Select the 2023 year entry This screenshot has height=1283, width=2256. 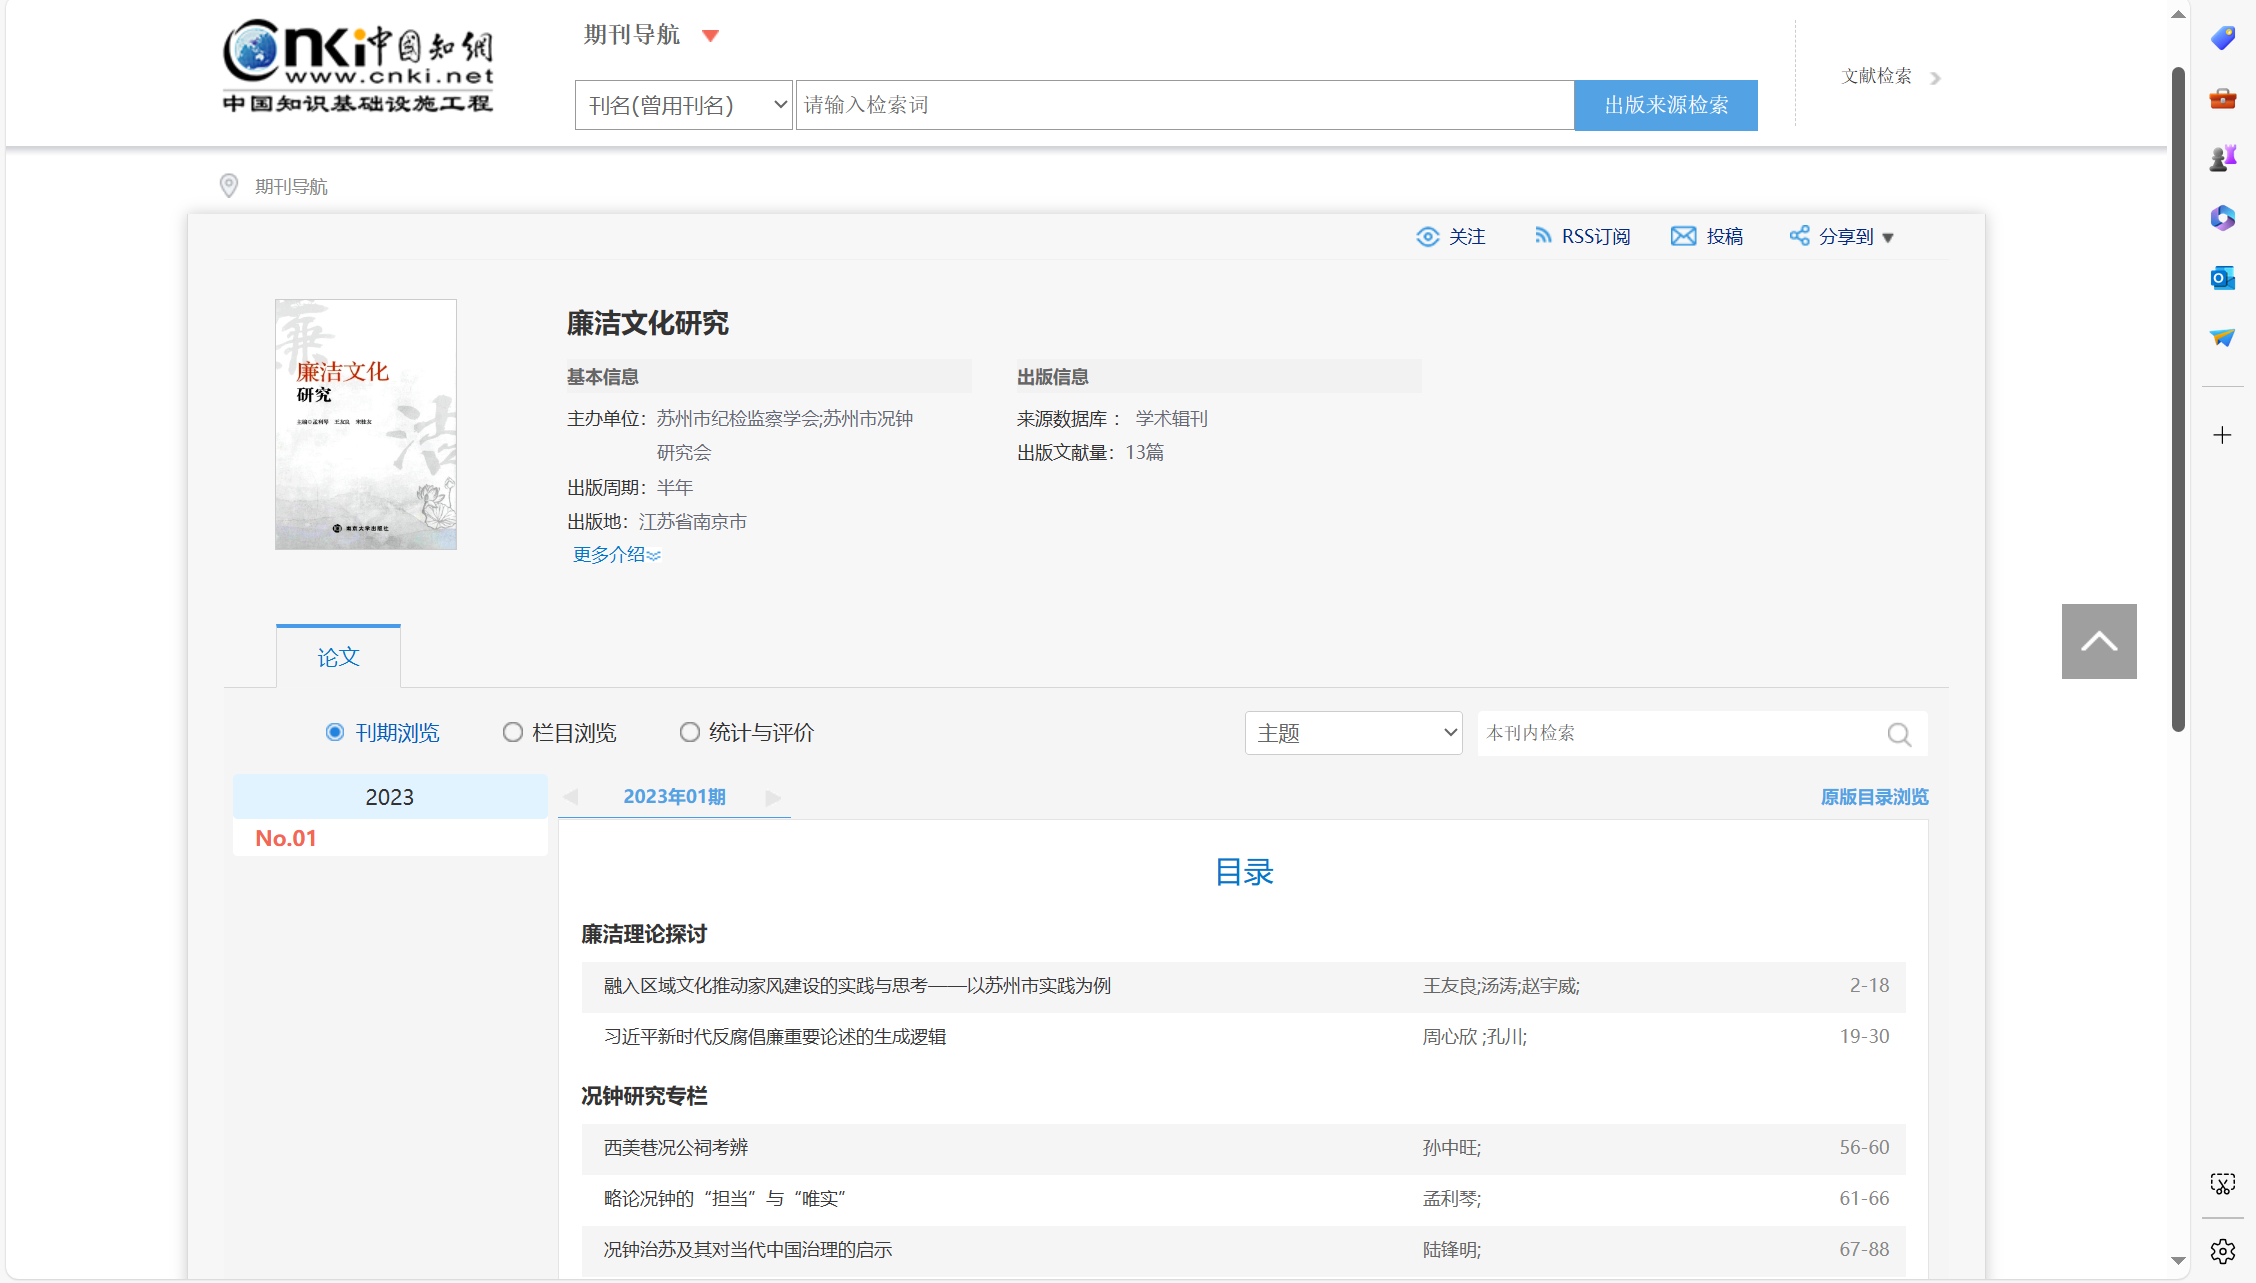click(390, 797)
